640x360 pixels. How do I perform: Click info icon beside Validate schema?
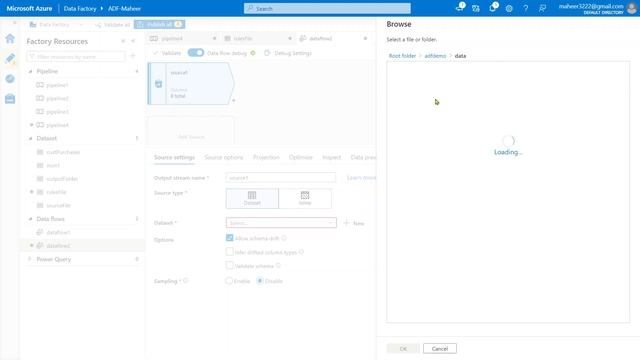[278, 265]
